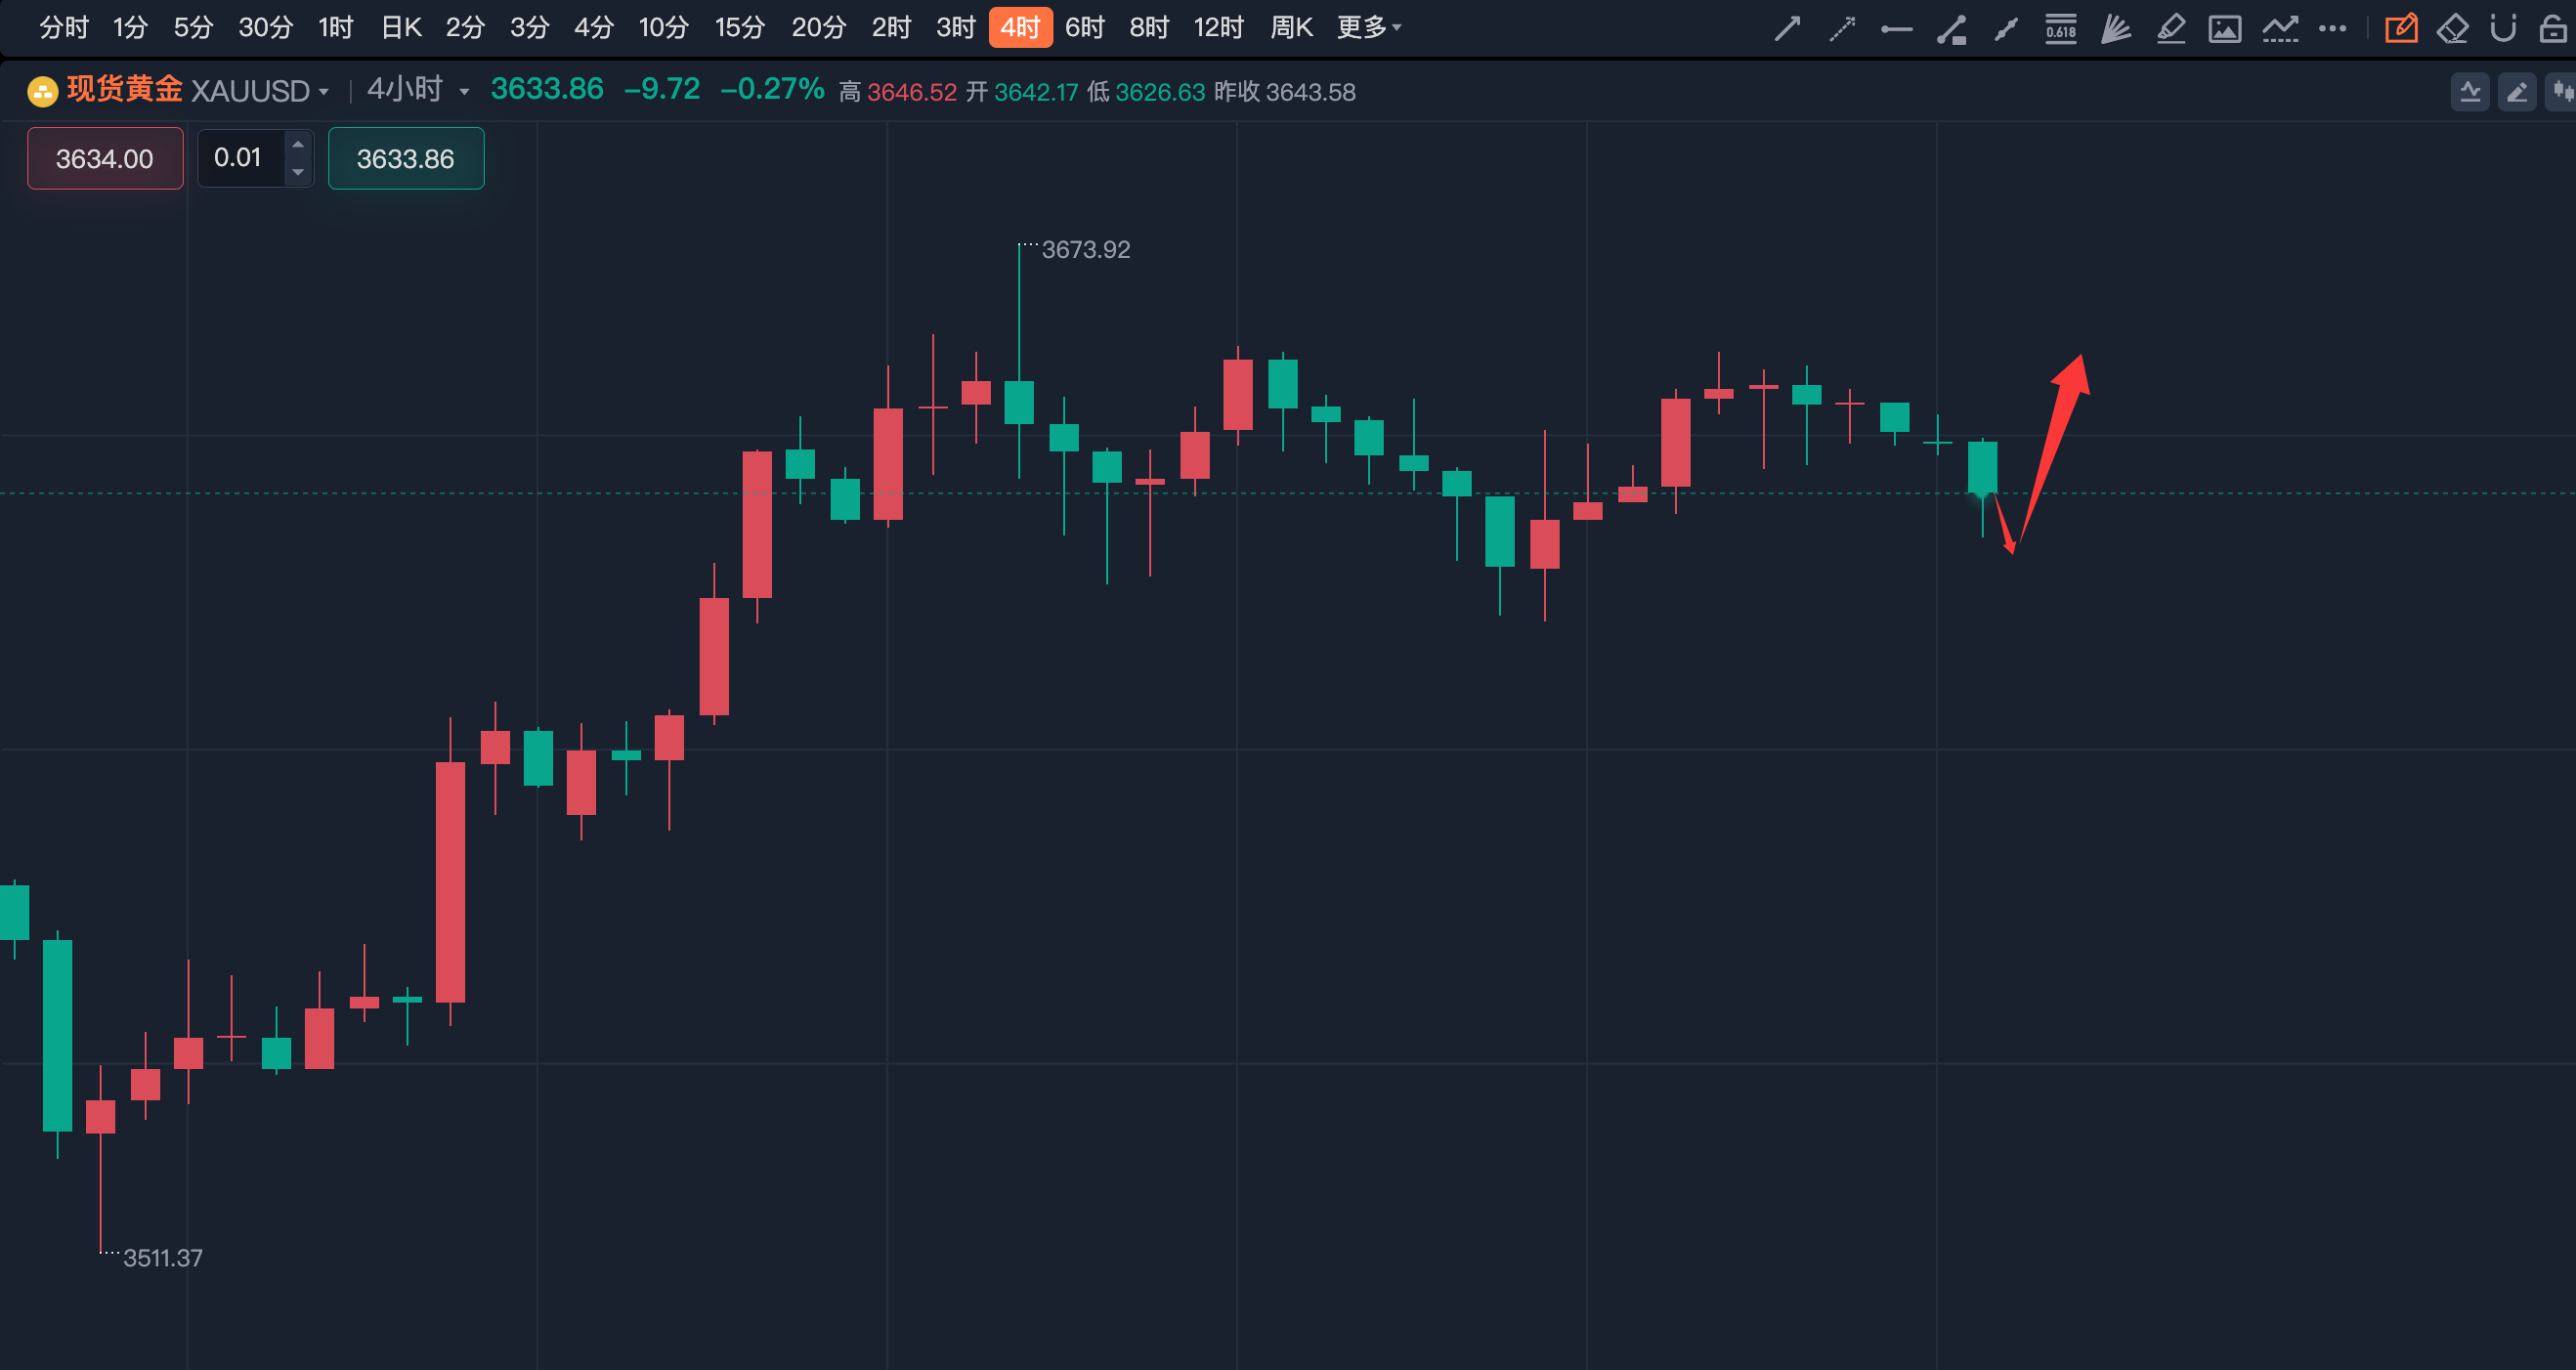Screen dimensions: 2576x1370
Task: Toggle the drawing mode orange pencil icon
Action: coord(2400,29)
